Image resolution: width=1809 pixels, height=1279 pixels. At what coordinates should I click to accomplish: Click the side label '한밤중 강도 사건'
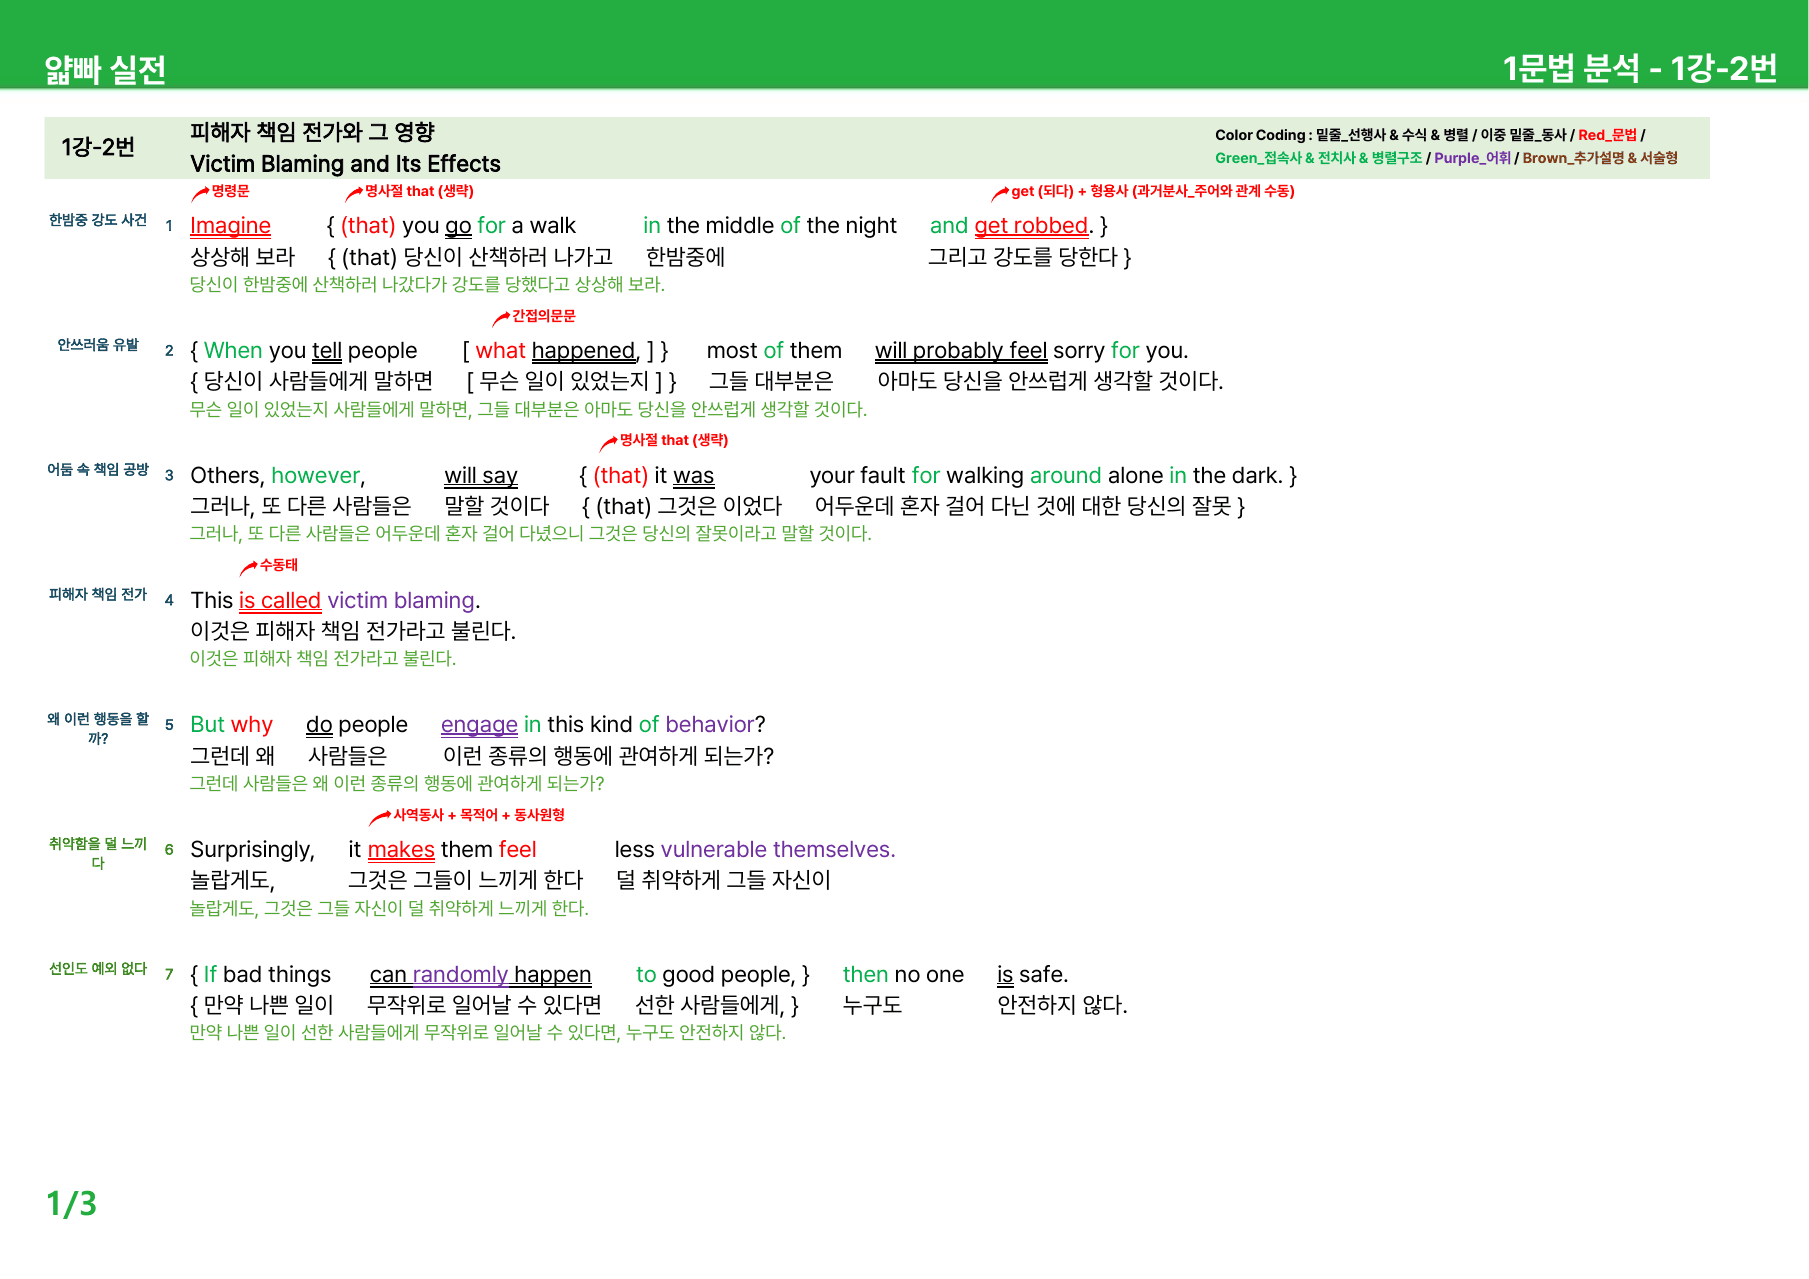pyautogui.click(x=98, y=220)
